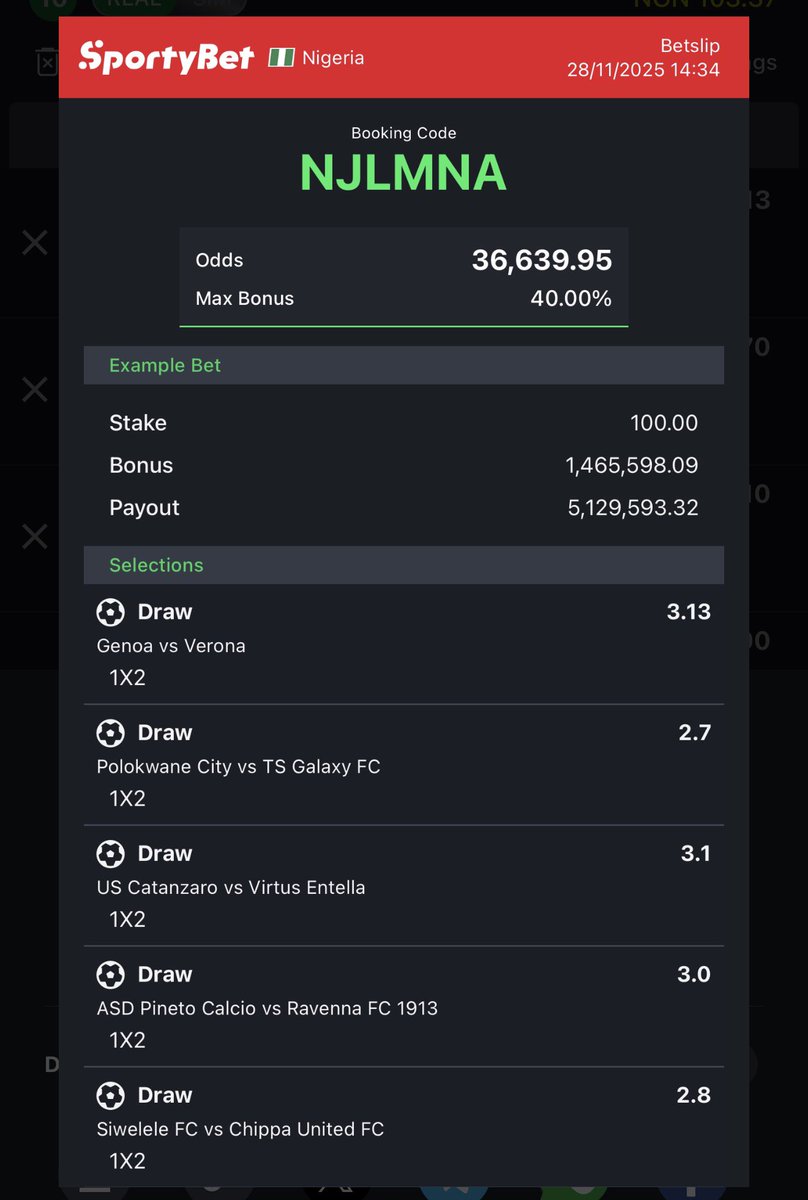The width and height of the screenshot is (808, 1200).
Task: Click the Payout label
Action: 144,508
